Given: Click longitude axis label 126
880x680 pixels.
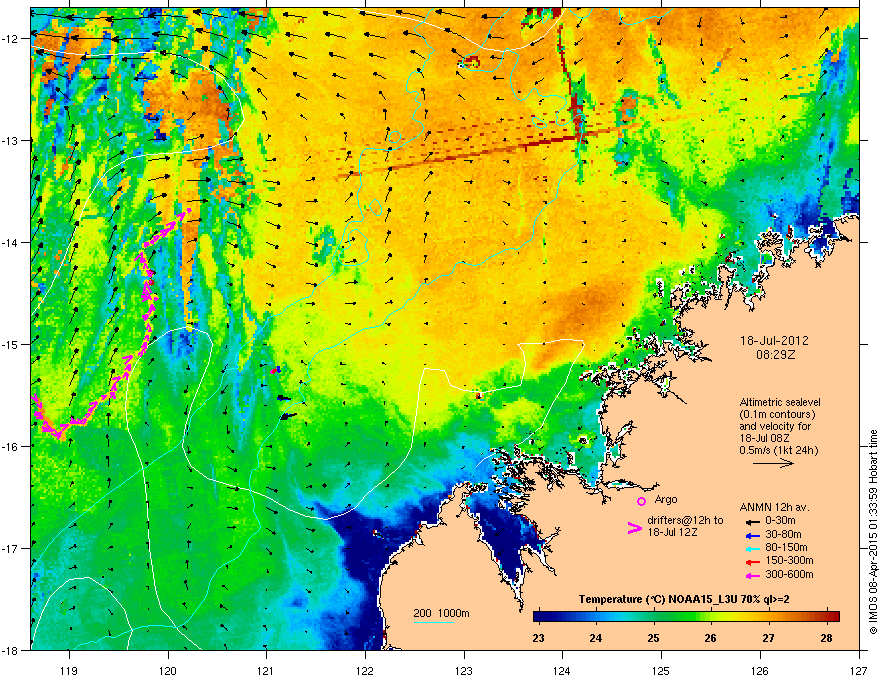Looking at the screenshot, I should point(760,670).
